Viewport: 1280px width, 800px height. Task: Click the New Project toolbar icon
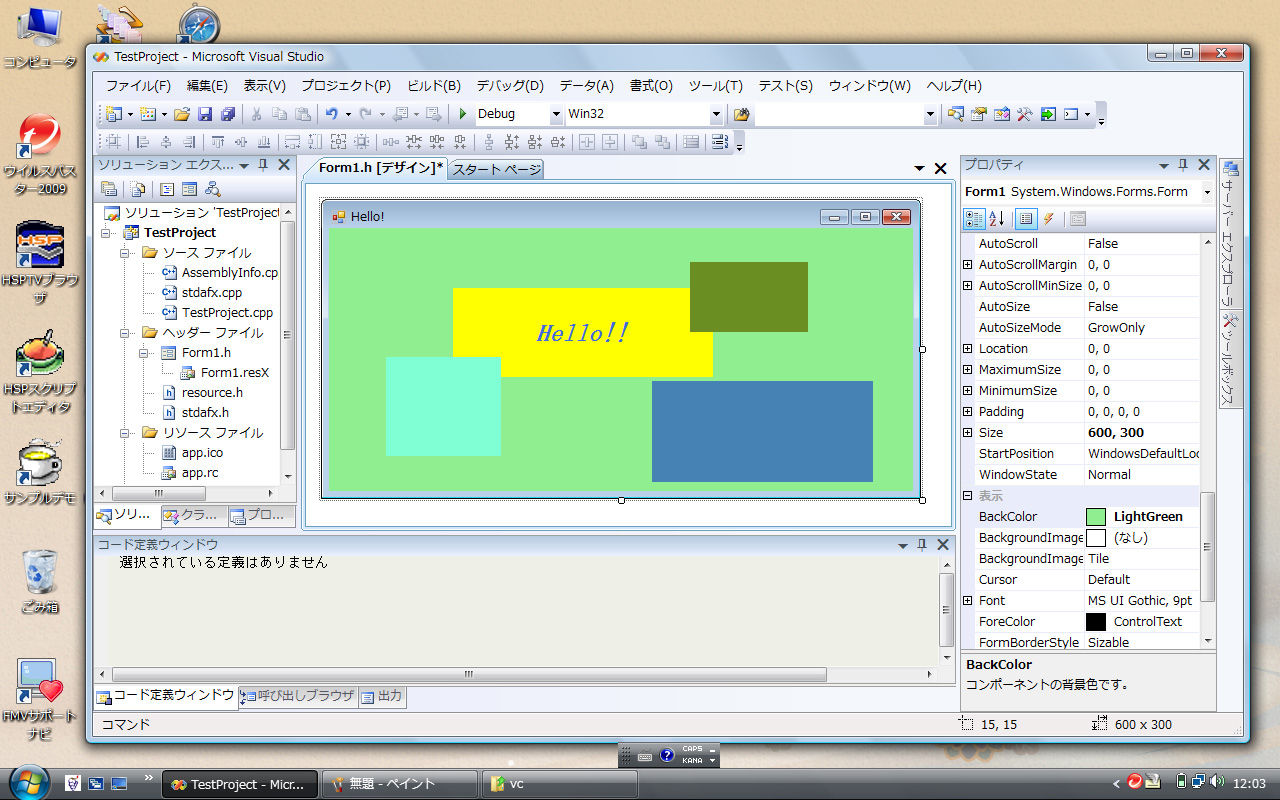click(x=112, y=114)
